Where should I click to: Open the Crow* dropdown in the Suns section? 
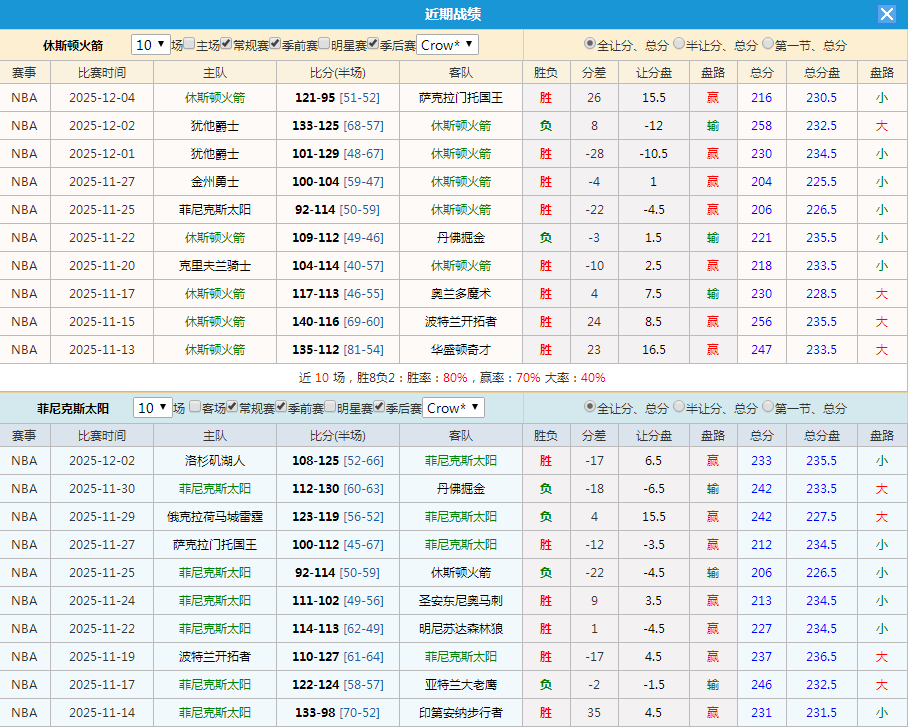pyautogui.click(x=450, y=408)
